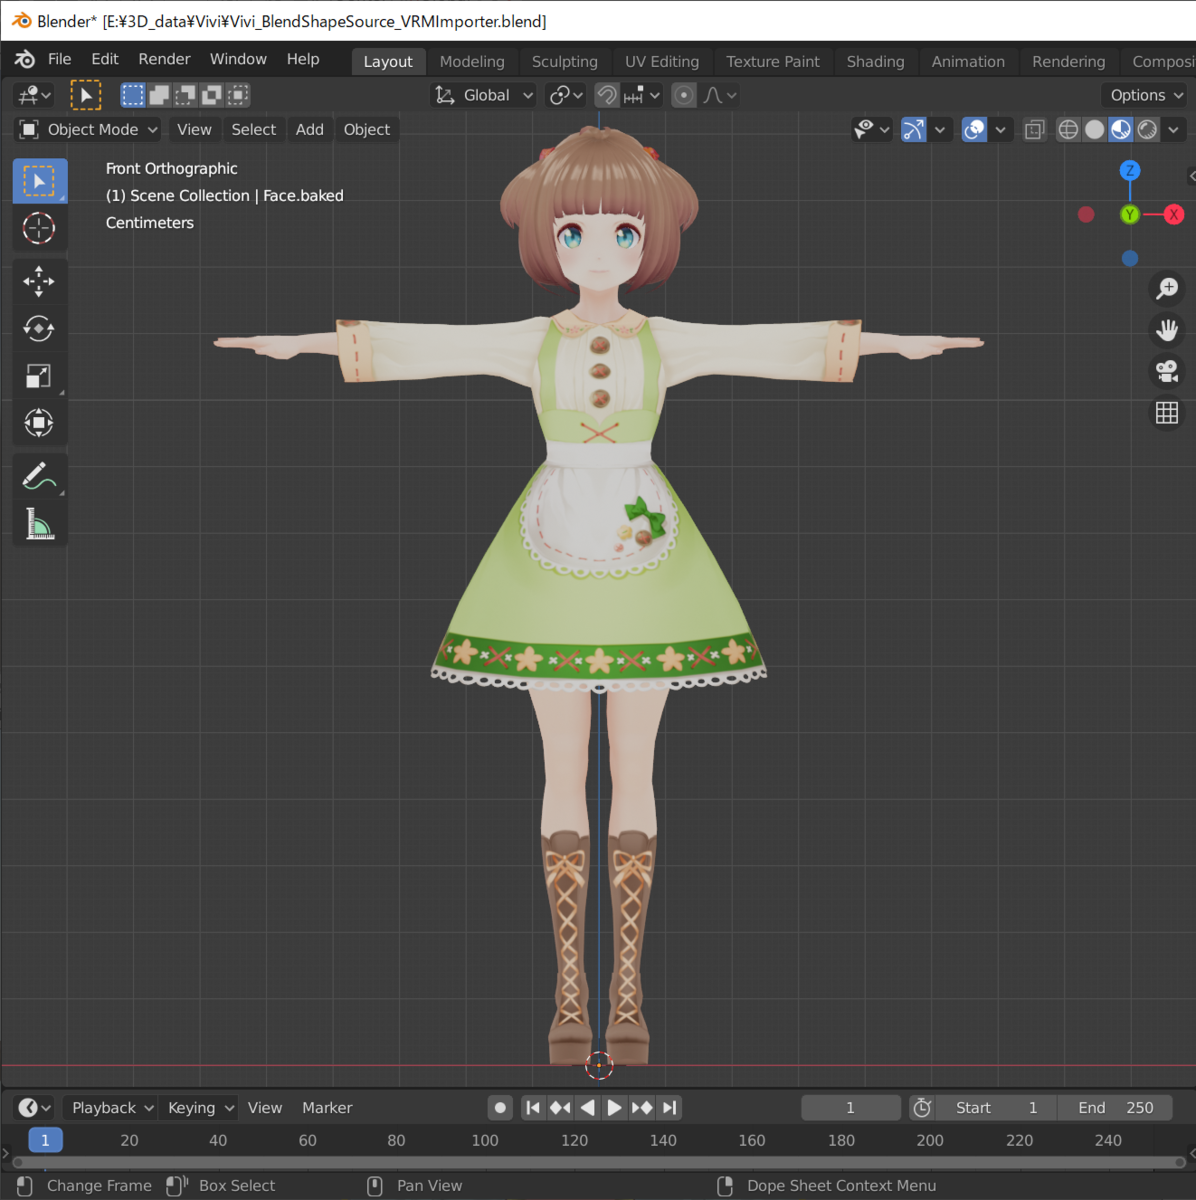Toggle X-Ray display
1196x1200 pixels.
[x=1035, y=129]
